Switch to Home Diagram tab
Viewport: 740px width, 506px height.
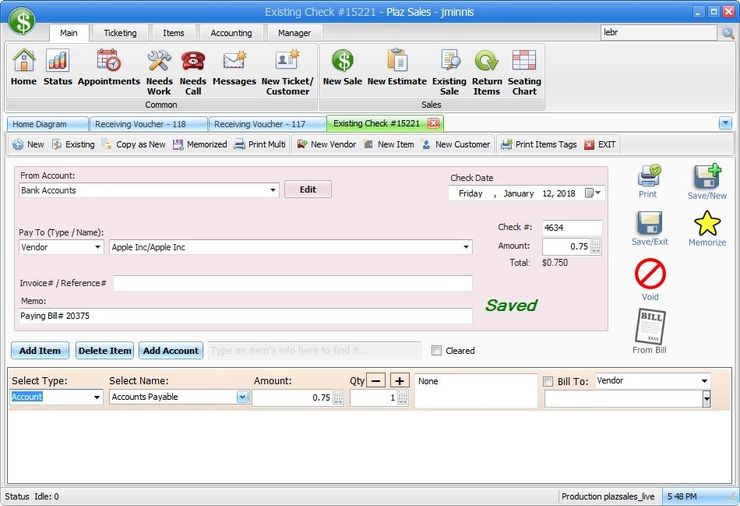[x=48, y=124]
